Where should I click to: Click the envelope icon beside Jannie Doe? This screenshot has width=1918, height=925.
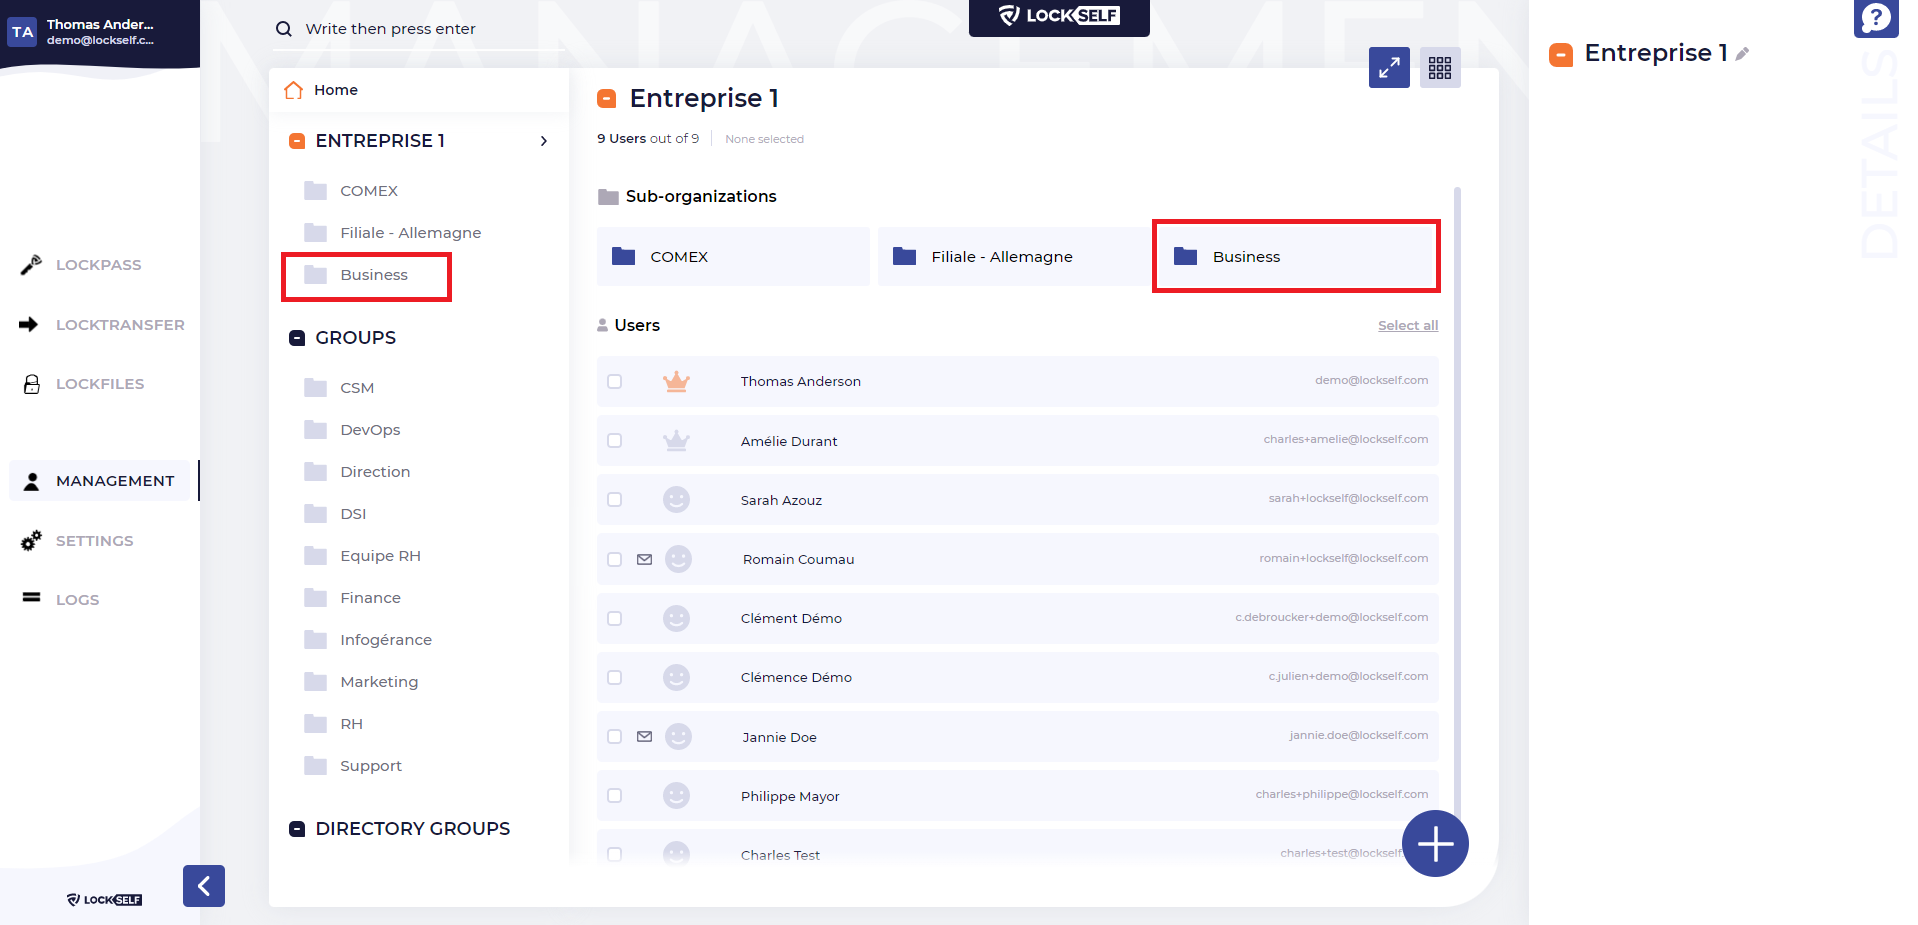645,736
